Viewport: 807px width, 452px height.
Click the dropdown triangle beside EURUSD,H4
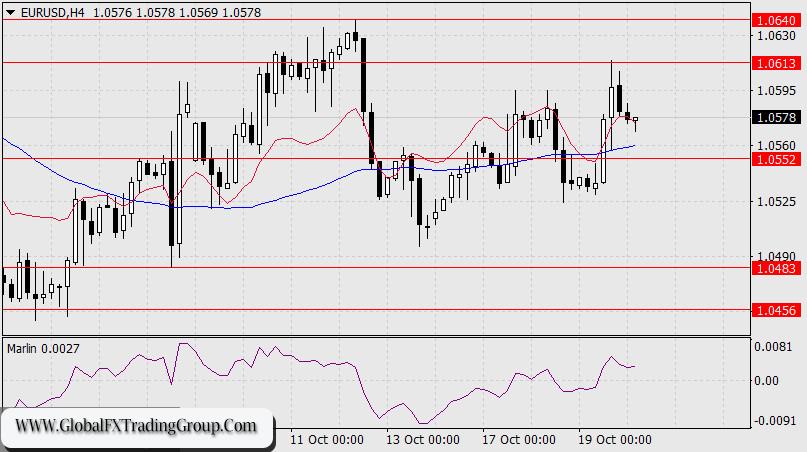[x=10, y=13]
